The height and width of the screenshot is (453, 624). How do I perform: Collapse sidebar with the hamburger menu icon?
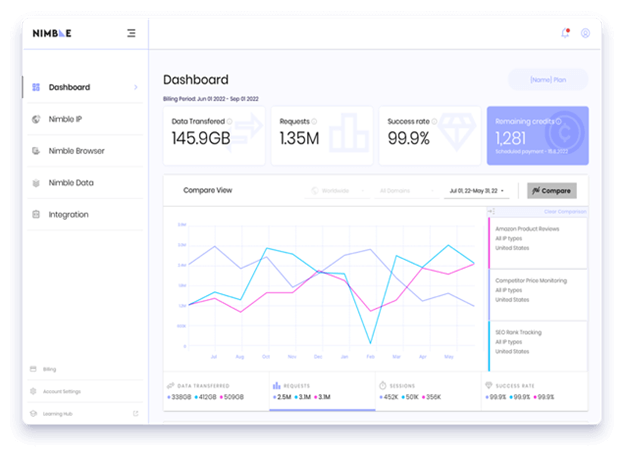131,33
